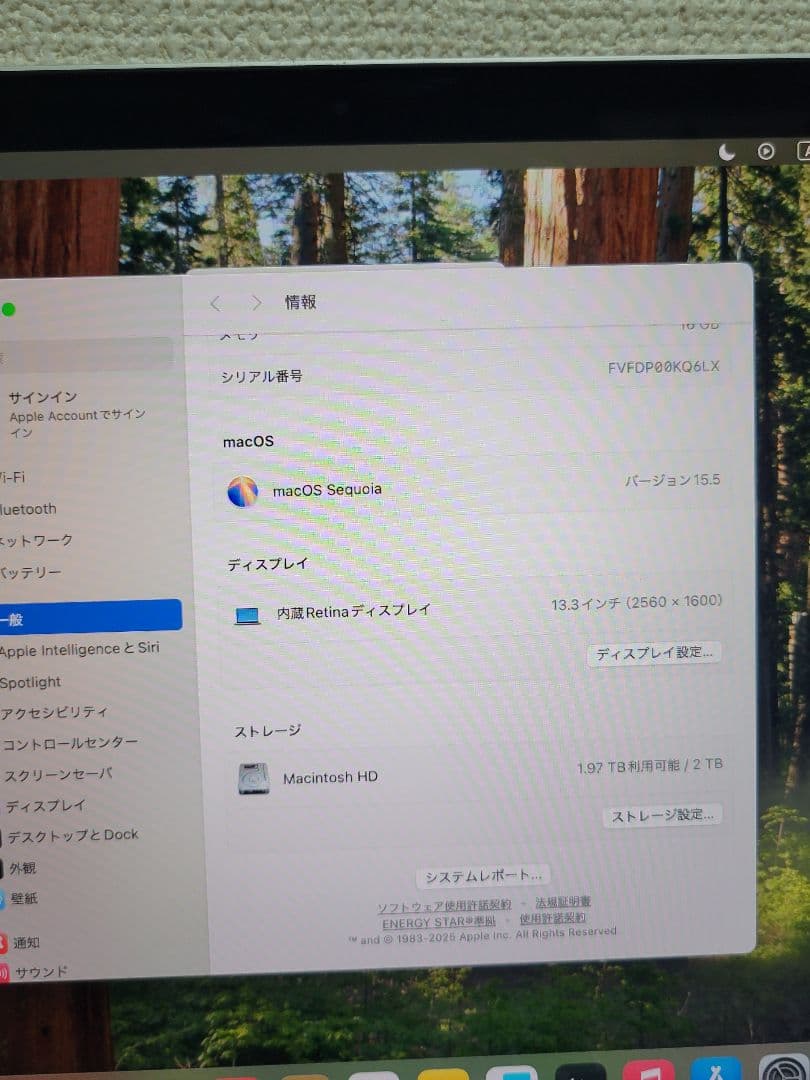This screenshot has height=1080, width=810.
Task: Click the macOS Sequoia name text
Action: (x=327, y=490)
